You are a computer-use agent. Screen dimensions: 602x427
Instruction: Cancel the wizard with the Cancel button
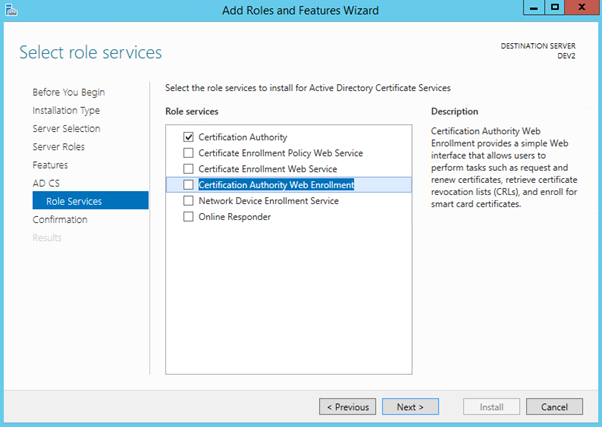click(554, 407)
